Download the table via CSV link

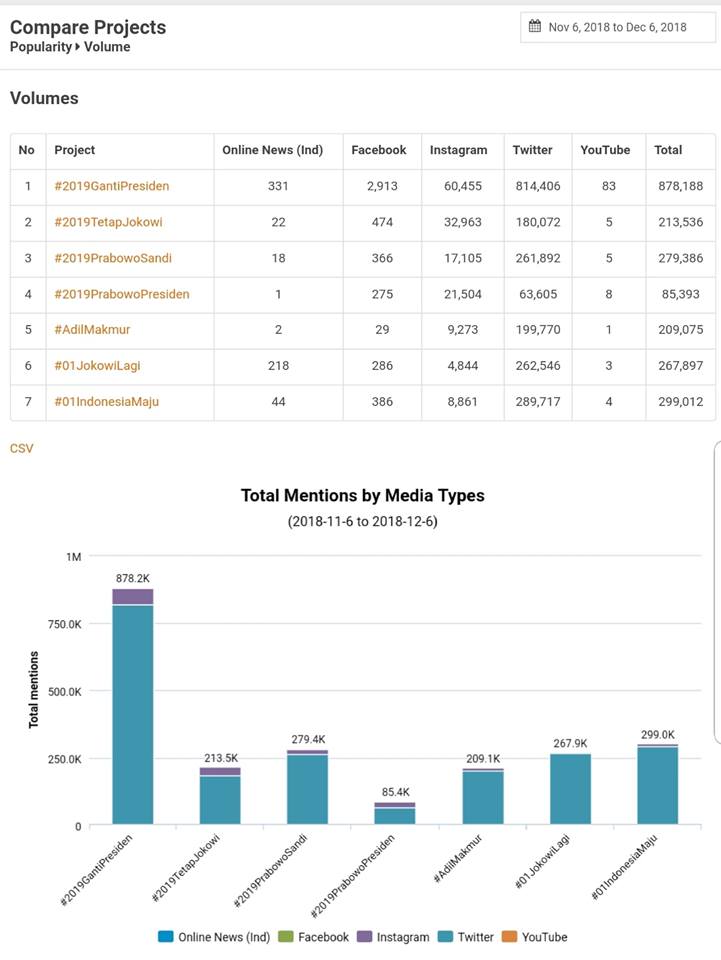(x=21, y=448)
